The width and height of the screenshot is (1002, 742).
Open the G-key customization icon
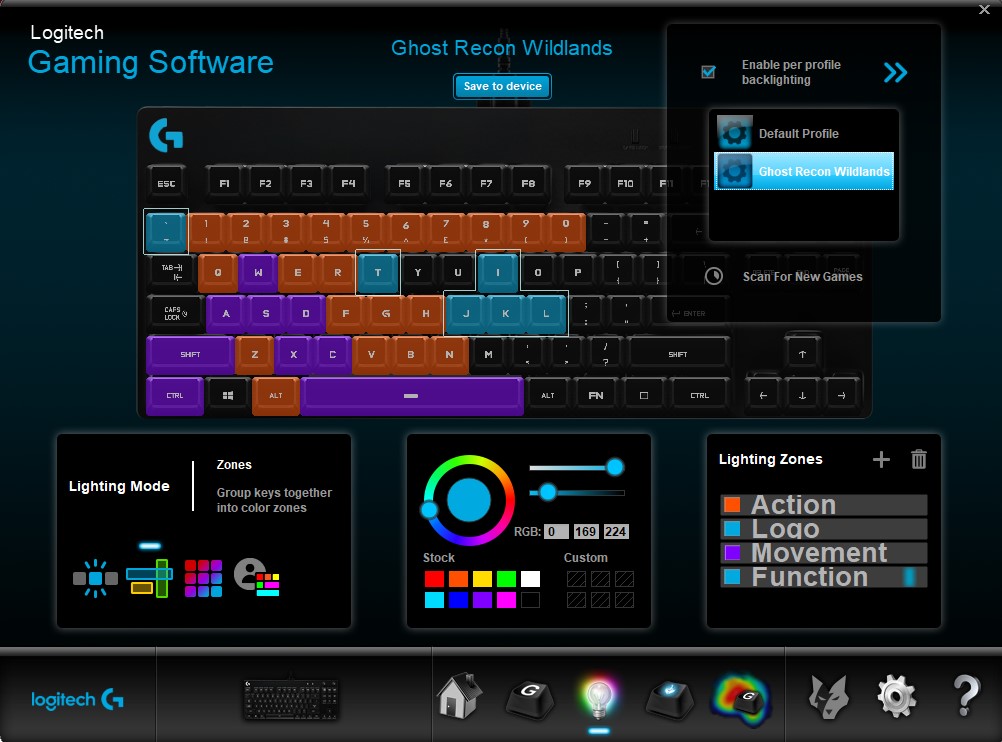[530, 698]
